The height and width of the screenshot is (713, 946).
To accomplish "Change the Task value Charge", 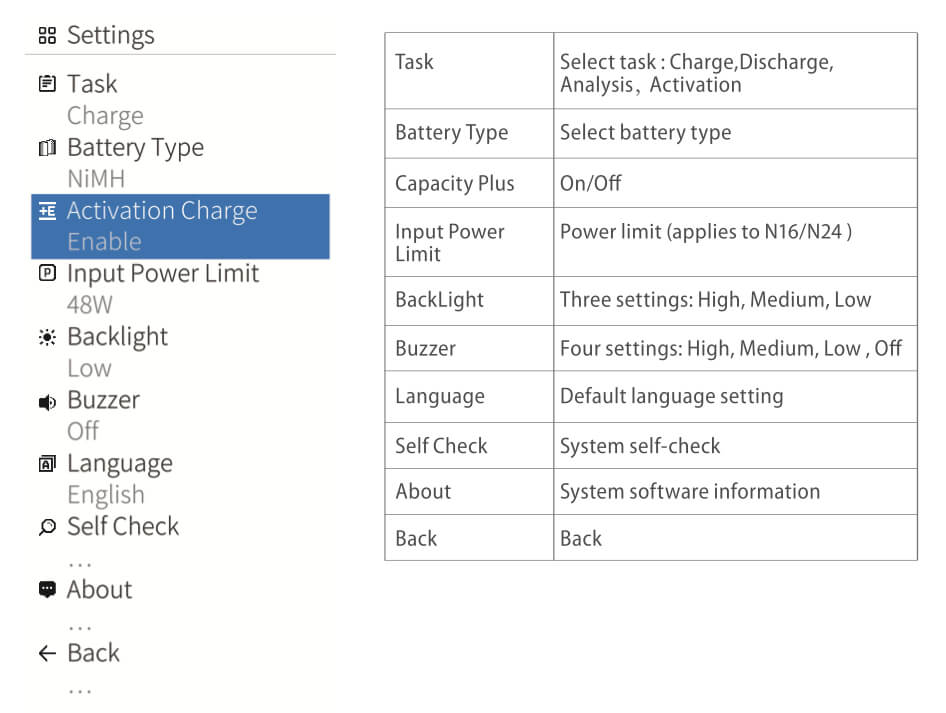I will coord(105,116).
